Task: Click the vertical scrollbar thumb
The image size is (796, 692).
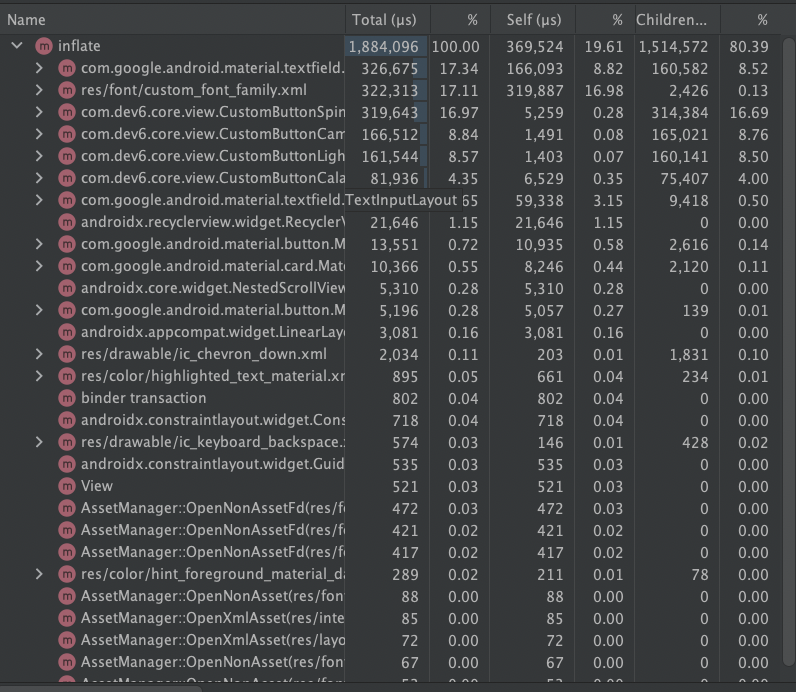Action: tap(789, 350)
